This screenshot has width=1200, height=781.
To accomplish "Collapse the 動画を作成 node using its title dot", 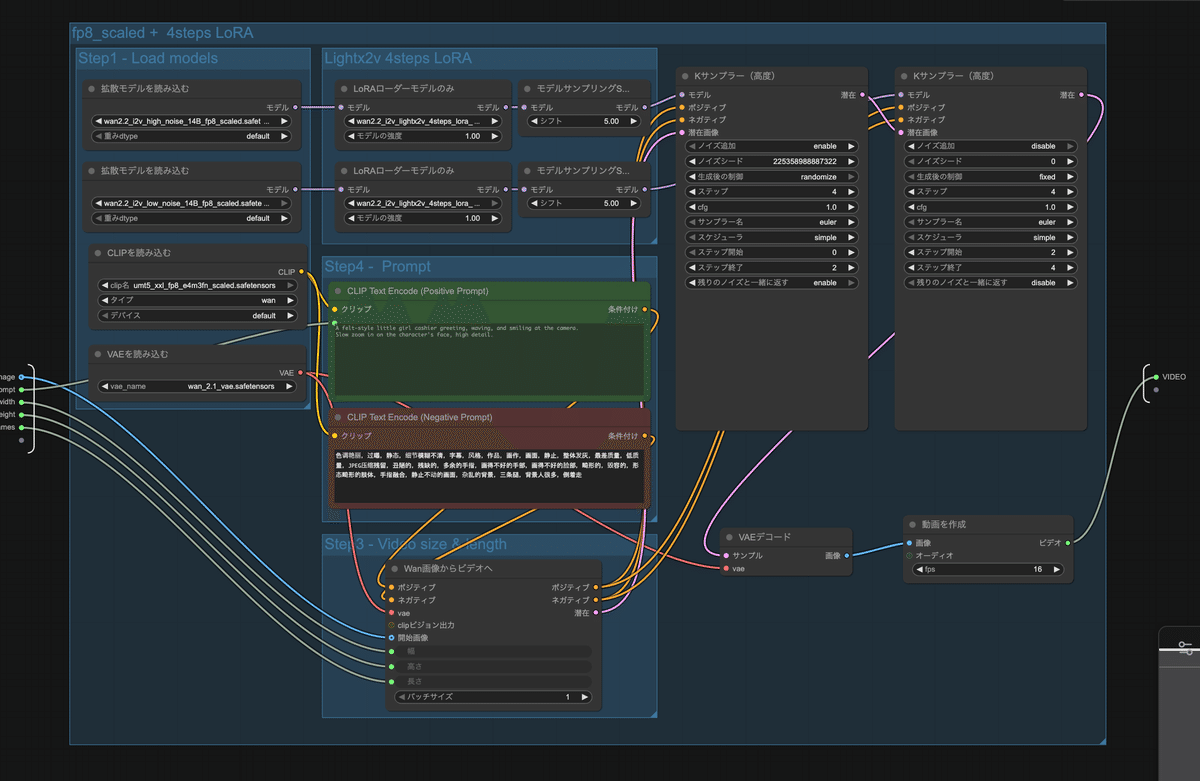I will pyautogui.click(x=911, y=524).
